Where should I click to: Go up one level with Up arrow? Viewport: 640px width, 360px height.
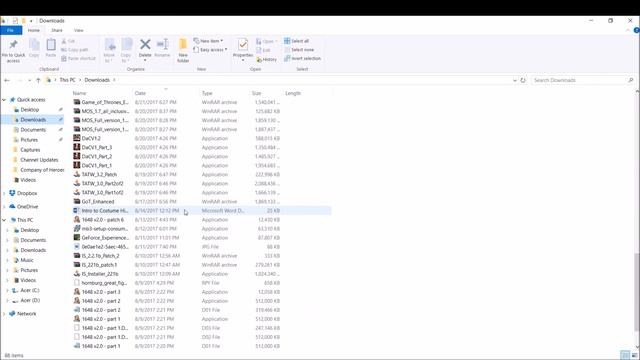point(38,80)
